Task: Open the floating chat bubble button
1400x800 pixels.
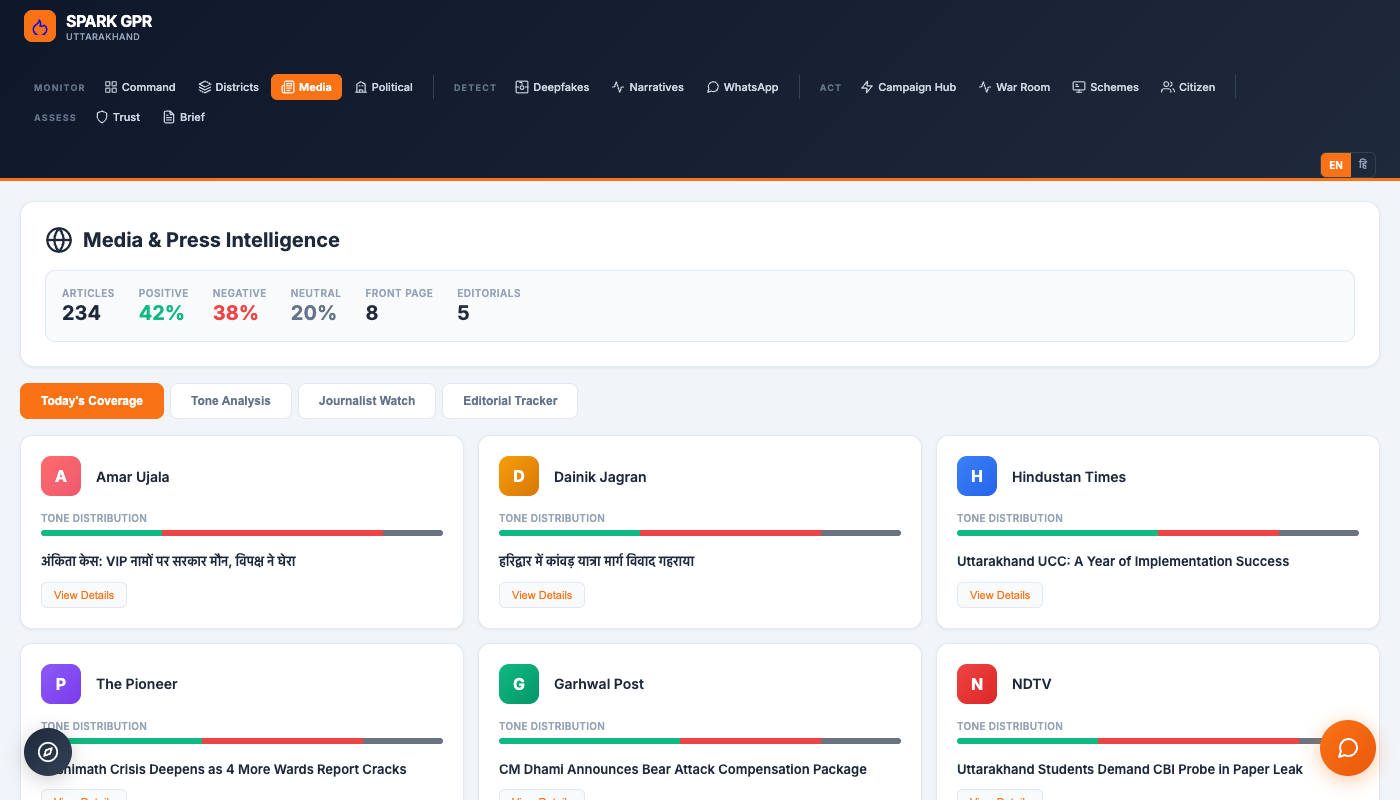Action: point(1347,748)
